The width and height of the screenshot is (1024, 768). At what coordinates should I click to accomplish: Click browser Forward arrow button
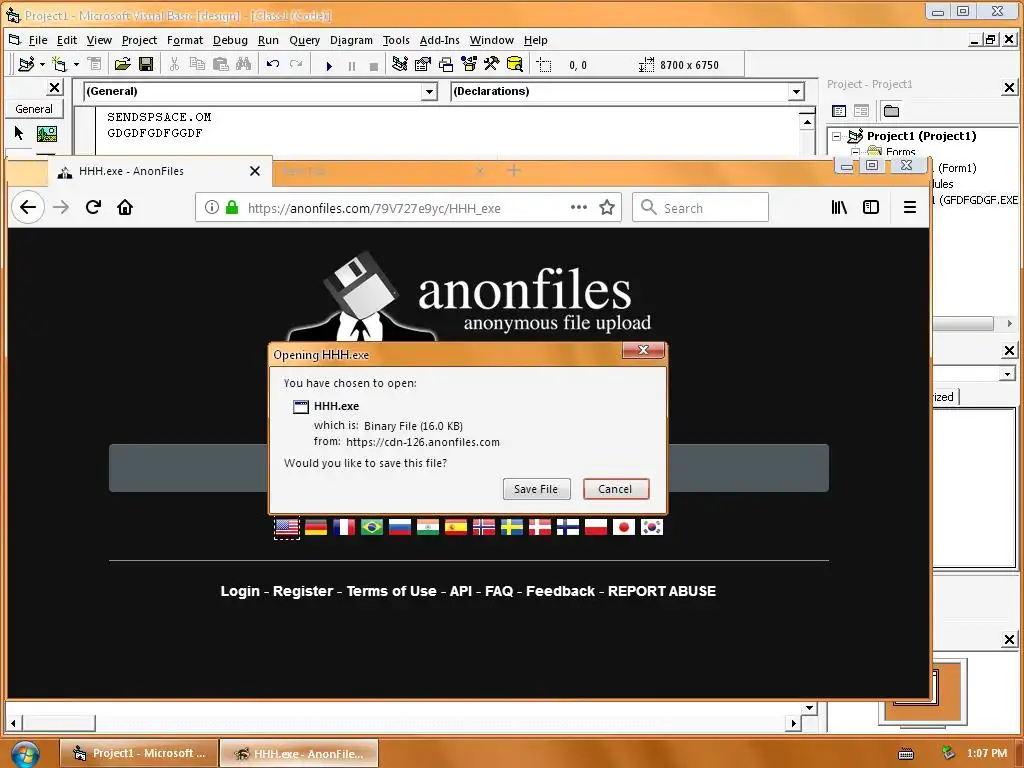[61, 207]
